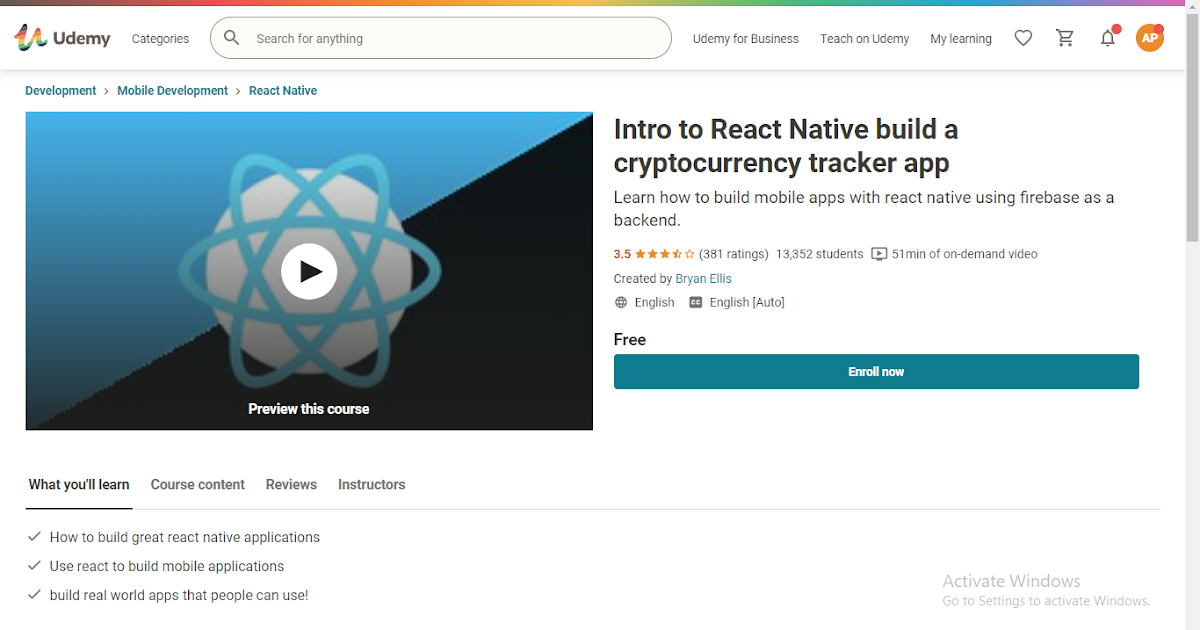Go to My learning

coord(961,38)
